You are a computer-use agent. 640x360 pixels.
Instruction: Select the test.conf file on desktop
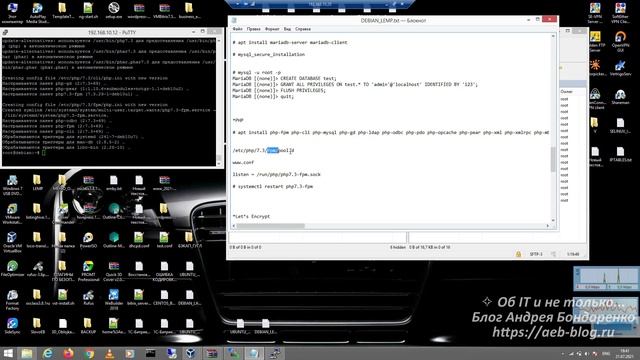pos(164,240)
